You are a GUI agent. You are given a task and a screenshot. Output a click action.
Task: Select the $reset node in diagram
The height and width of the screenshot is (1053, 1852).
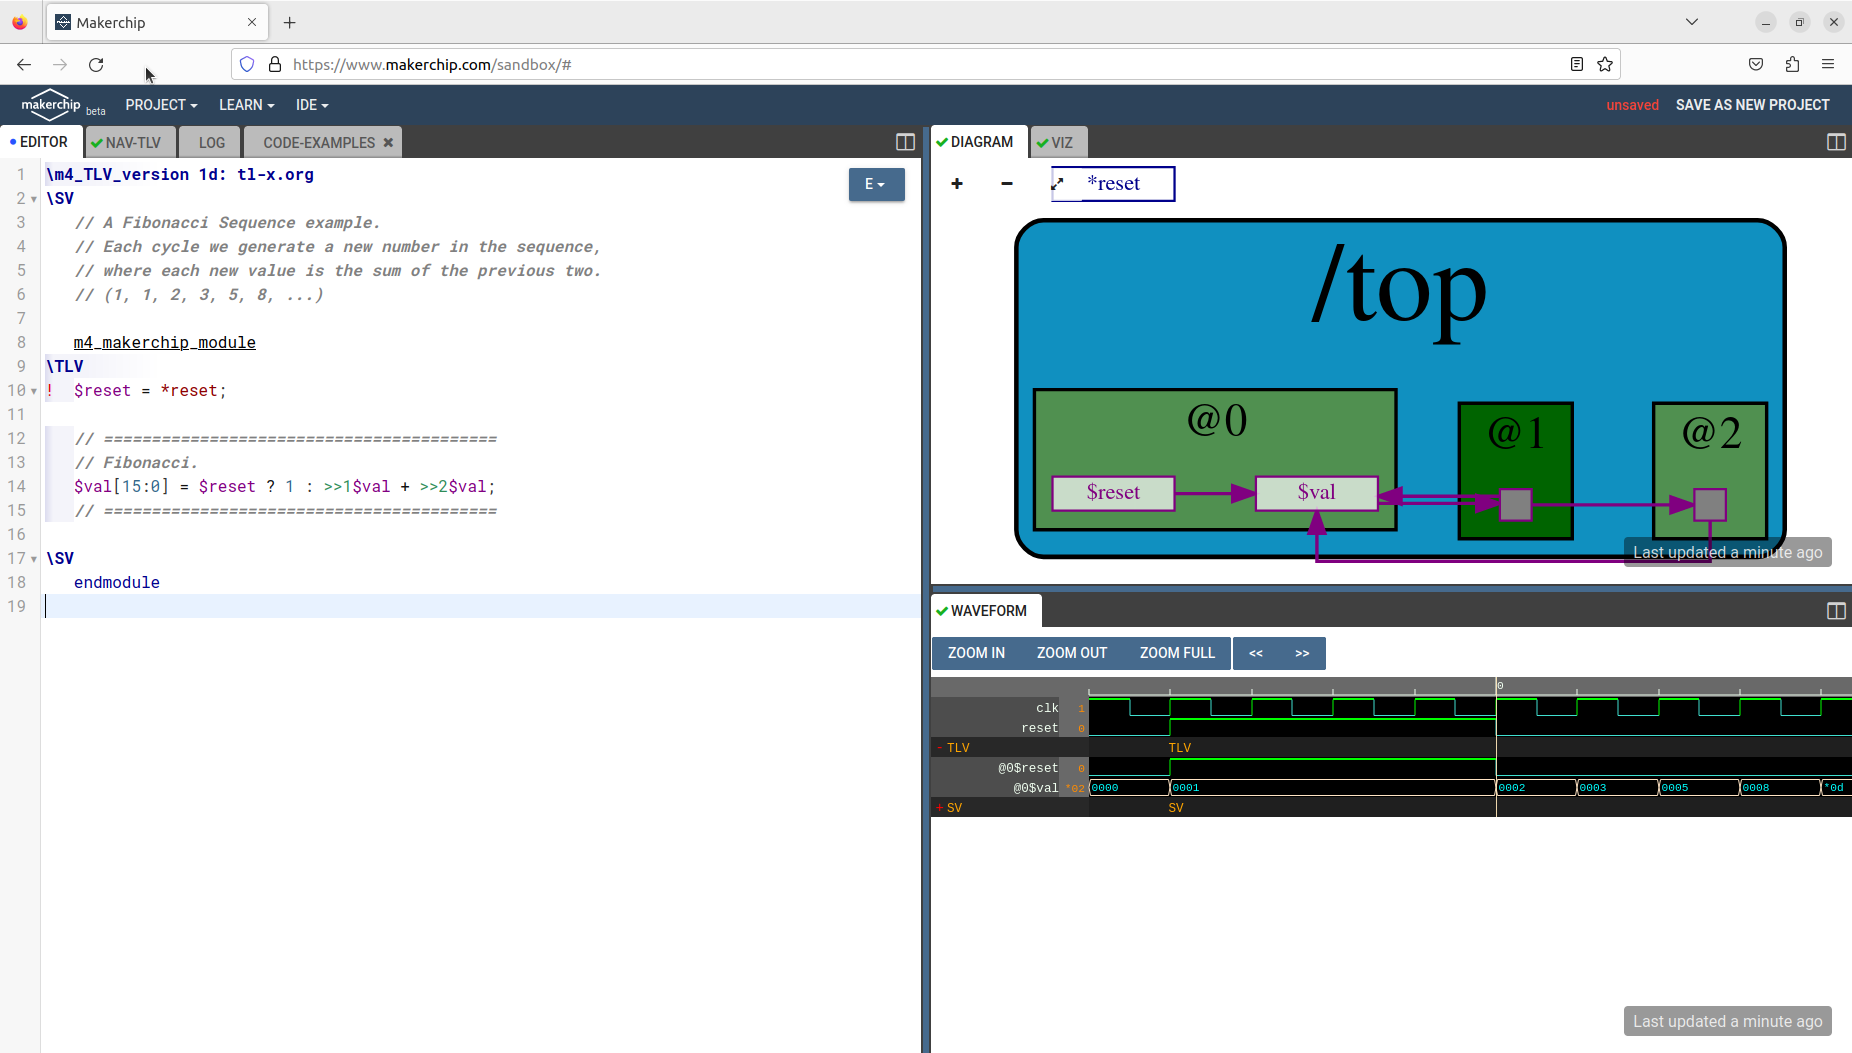pyautogui.click(x=1113, y=493)
